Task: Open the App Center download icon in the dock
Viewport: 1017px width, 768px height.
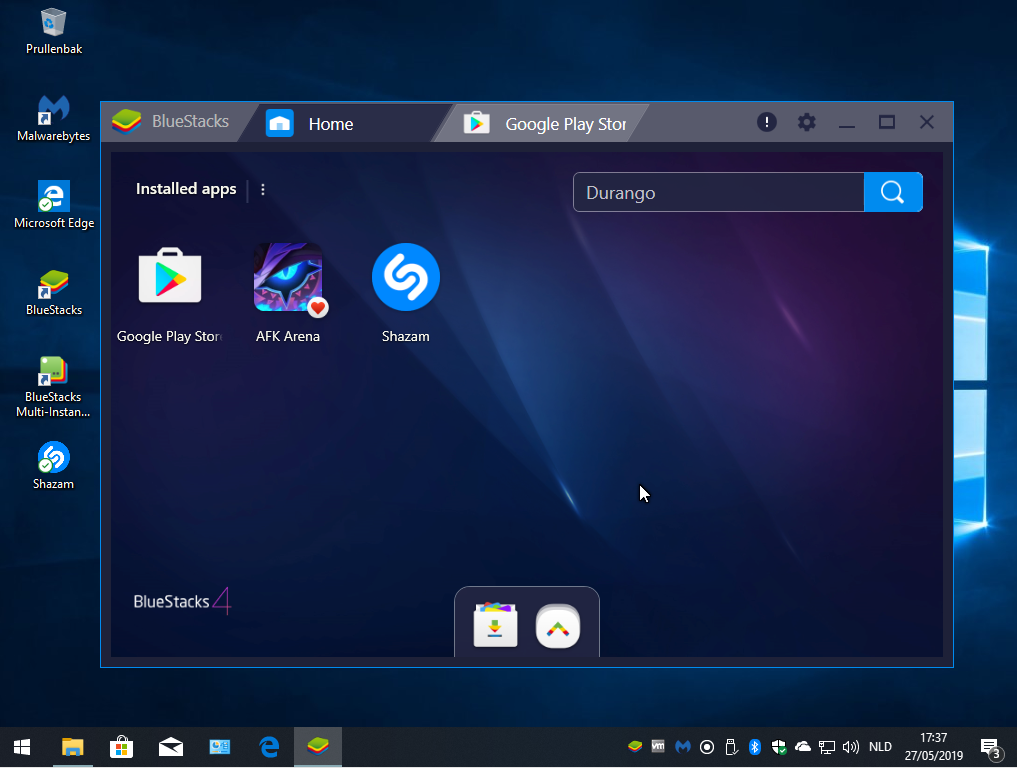Action: pyautogui.click(x=496, y=625)
